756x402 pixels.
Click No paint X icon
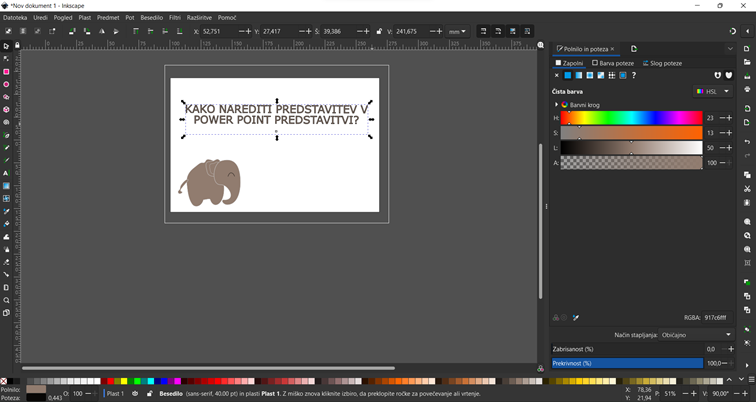click(x=556, y=75)
